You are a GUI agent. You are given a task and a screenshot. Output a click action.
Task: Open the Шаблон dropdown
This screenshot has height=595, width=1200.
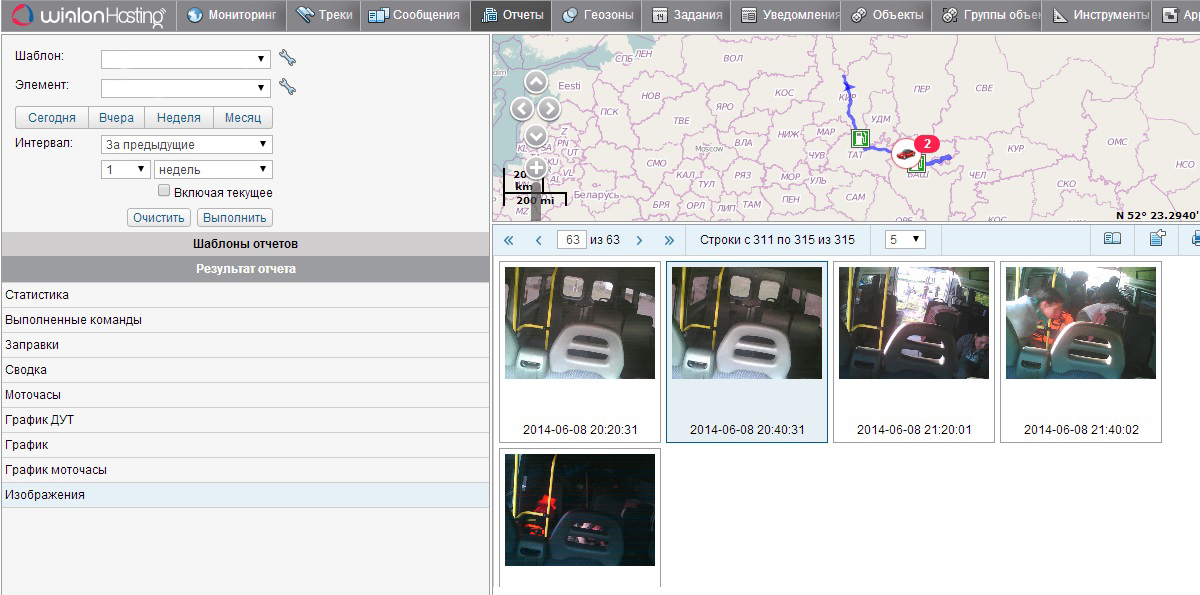coord(186,59)
